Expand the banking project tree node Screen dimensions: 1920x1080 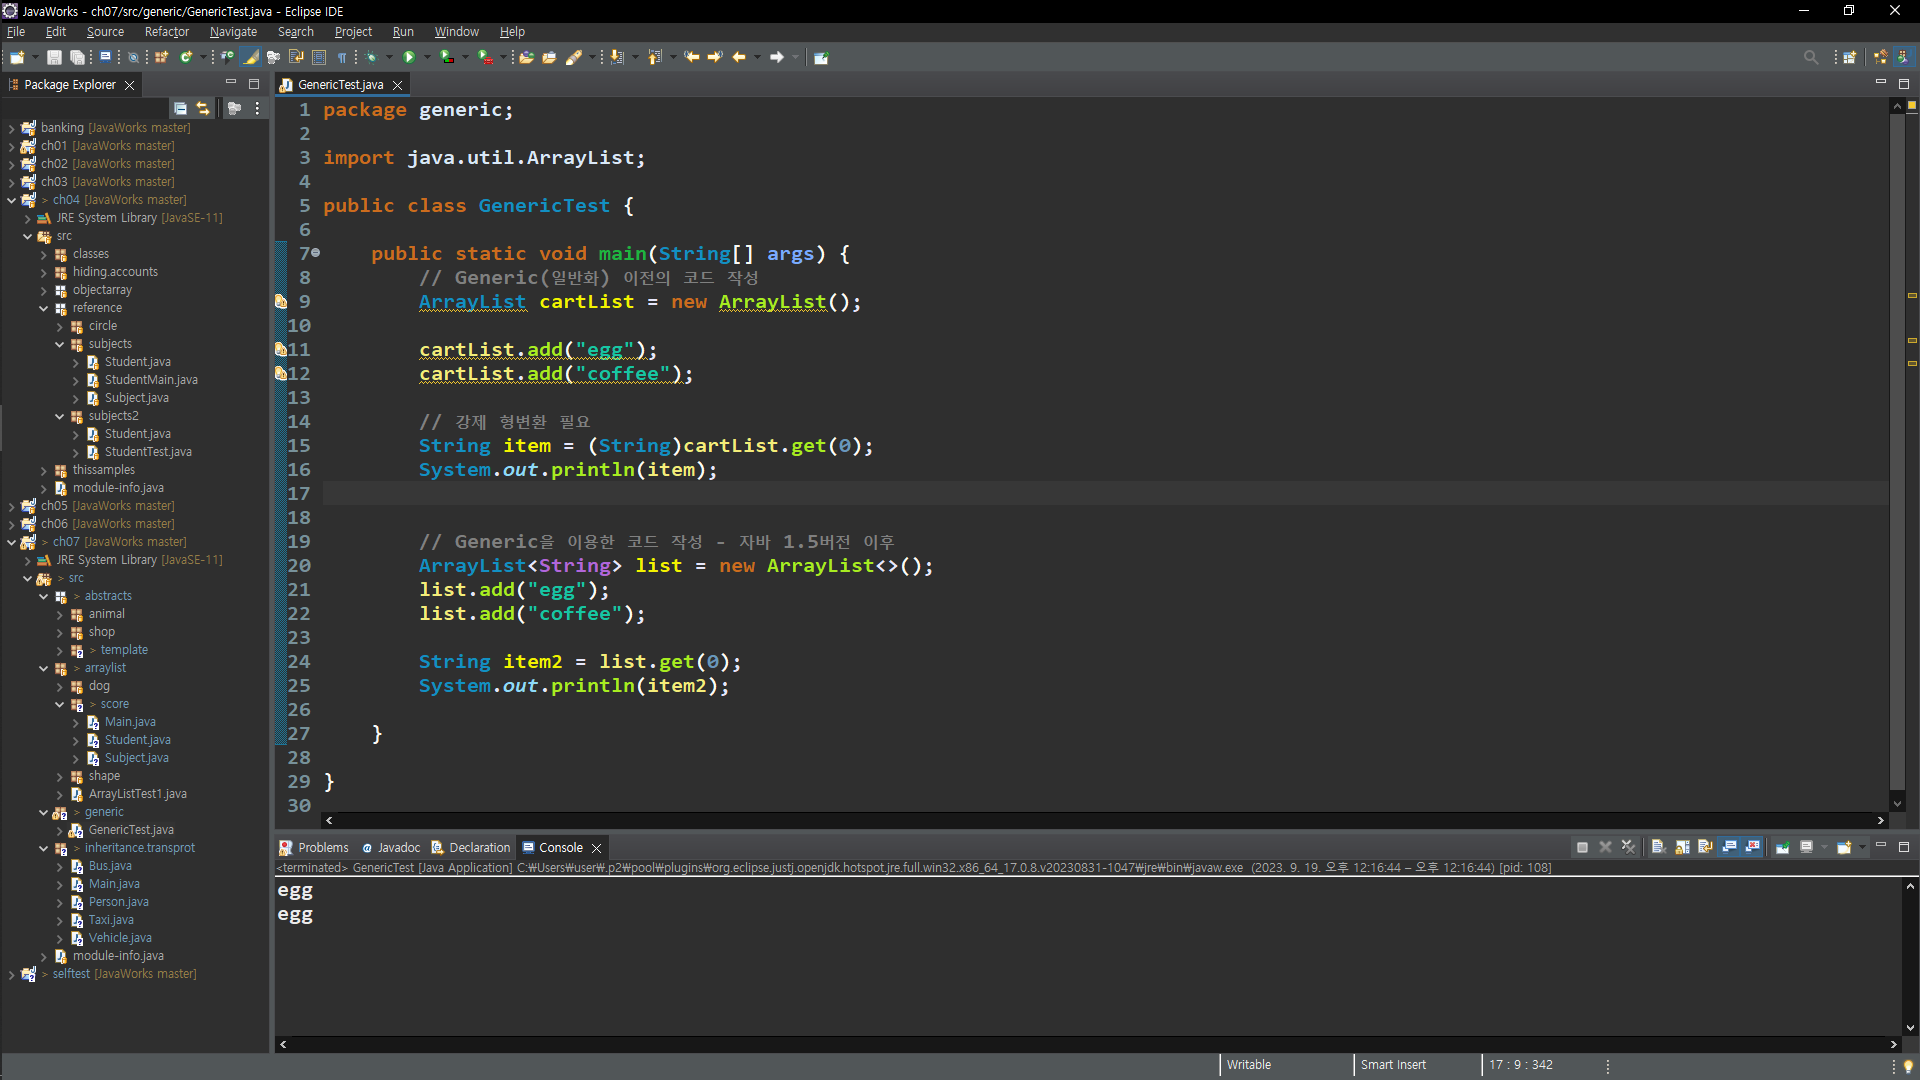click(x=11, y=128)
